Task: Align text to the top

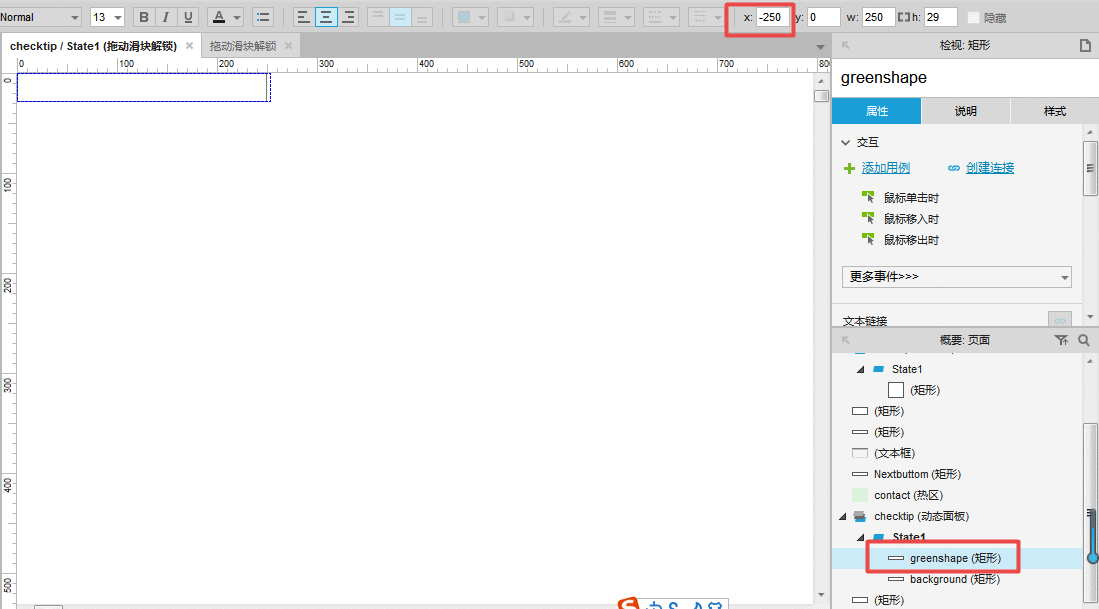Action: pos(378,17)
